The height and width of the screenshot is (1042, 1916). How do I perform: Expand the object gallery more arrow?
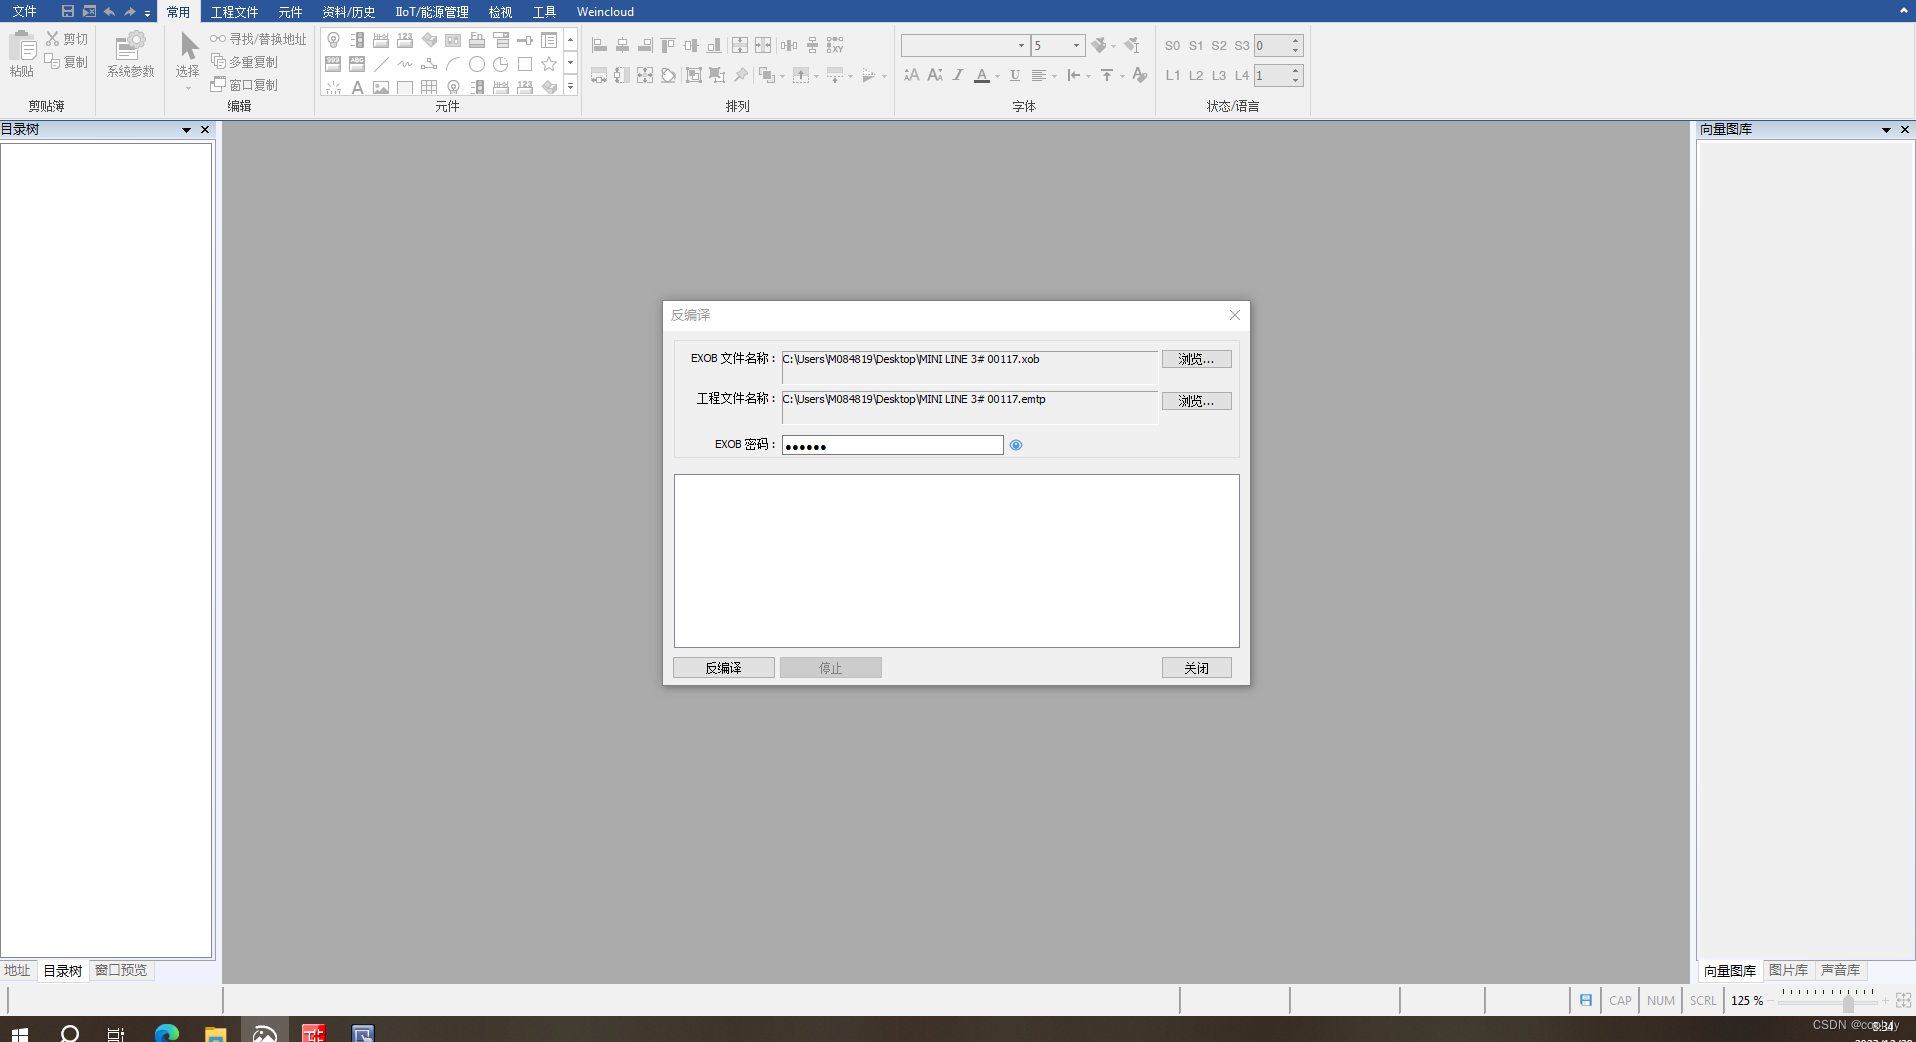(x=571, y=87)
